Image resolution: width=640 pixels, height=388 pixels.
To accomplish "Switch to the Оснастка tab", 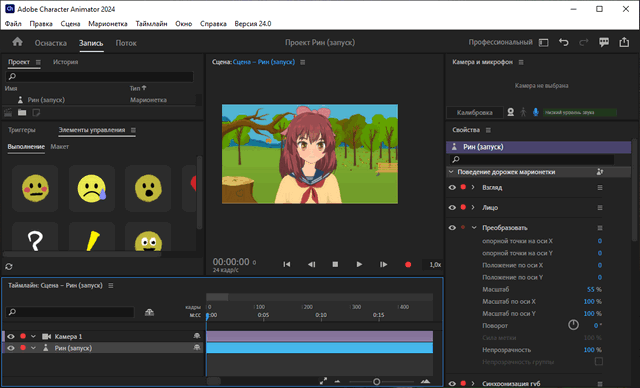I will click(51, 43).
